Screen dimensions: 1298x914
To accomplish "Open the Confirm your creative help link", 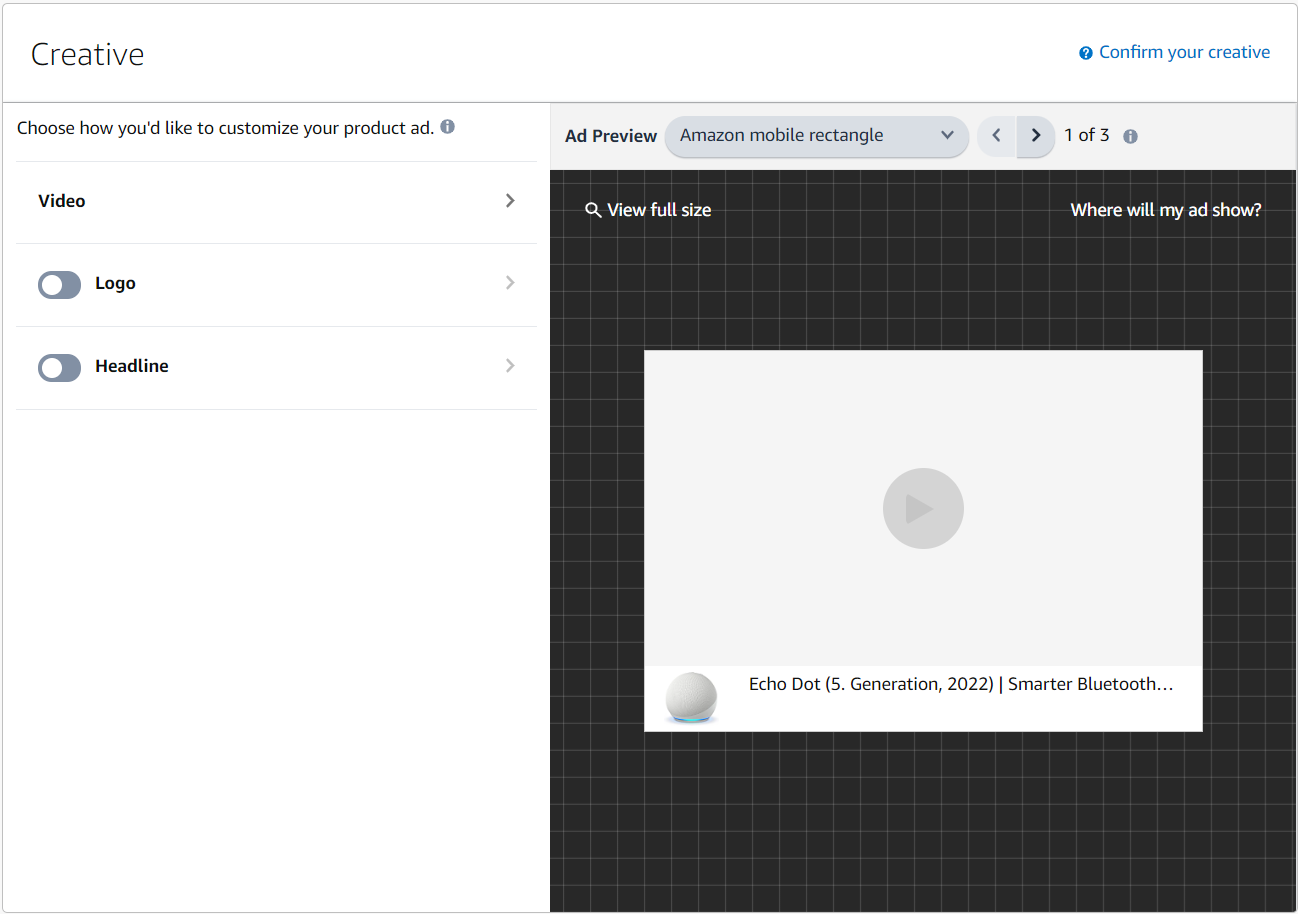I will (x=1184, y=52).
